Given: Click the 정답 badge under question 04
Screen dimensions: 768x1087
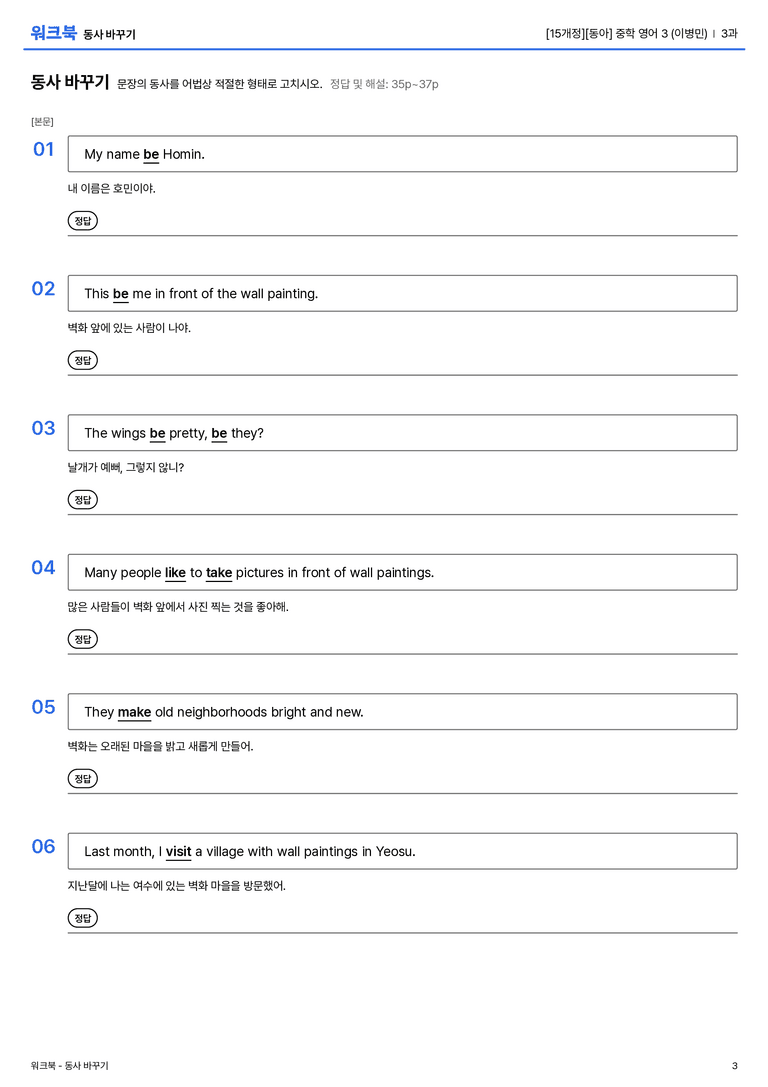Looking at the screenshot, I should click(82, 638).
